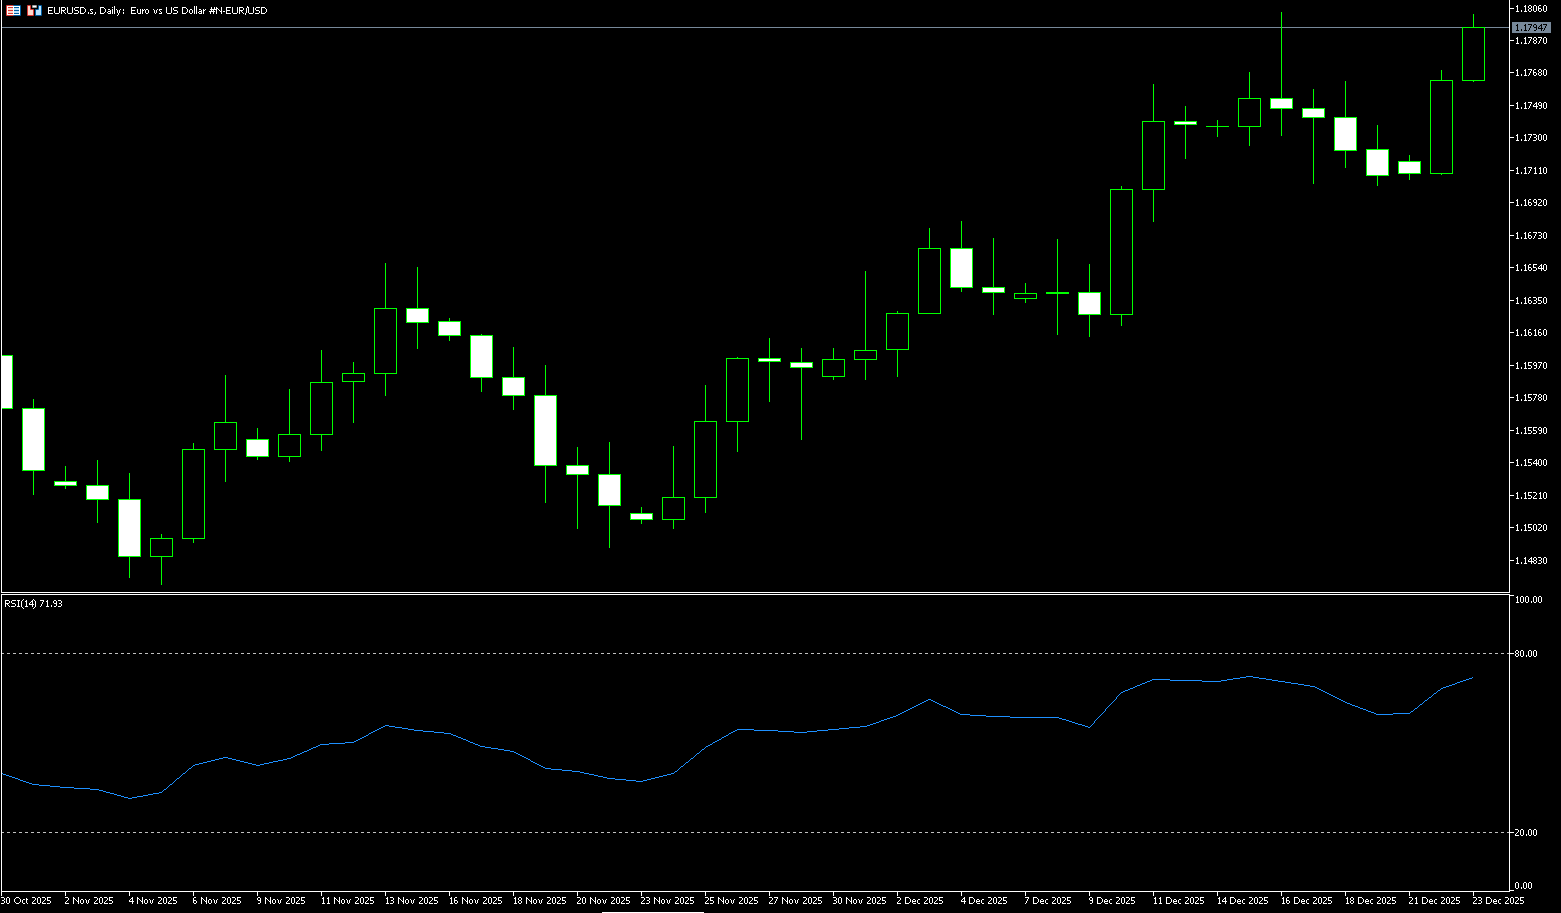Open the Depth of Market icon
Viewport: 1561px width, 913px height.
(x=34, y=10)
